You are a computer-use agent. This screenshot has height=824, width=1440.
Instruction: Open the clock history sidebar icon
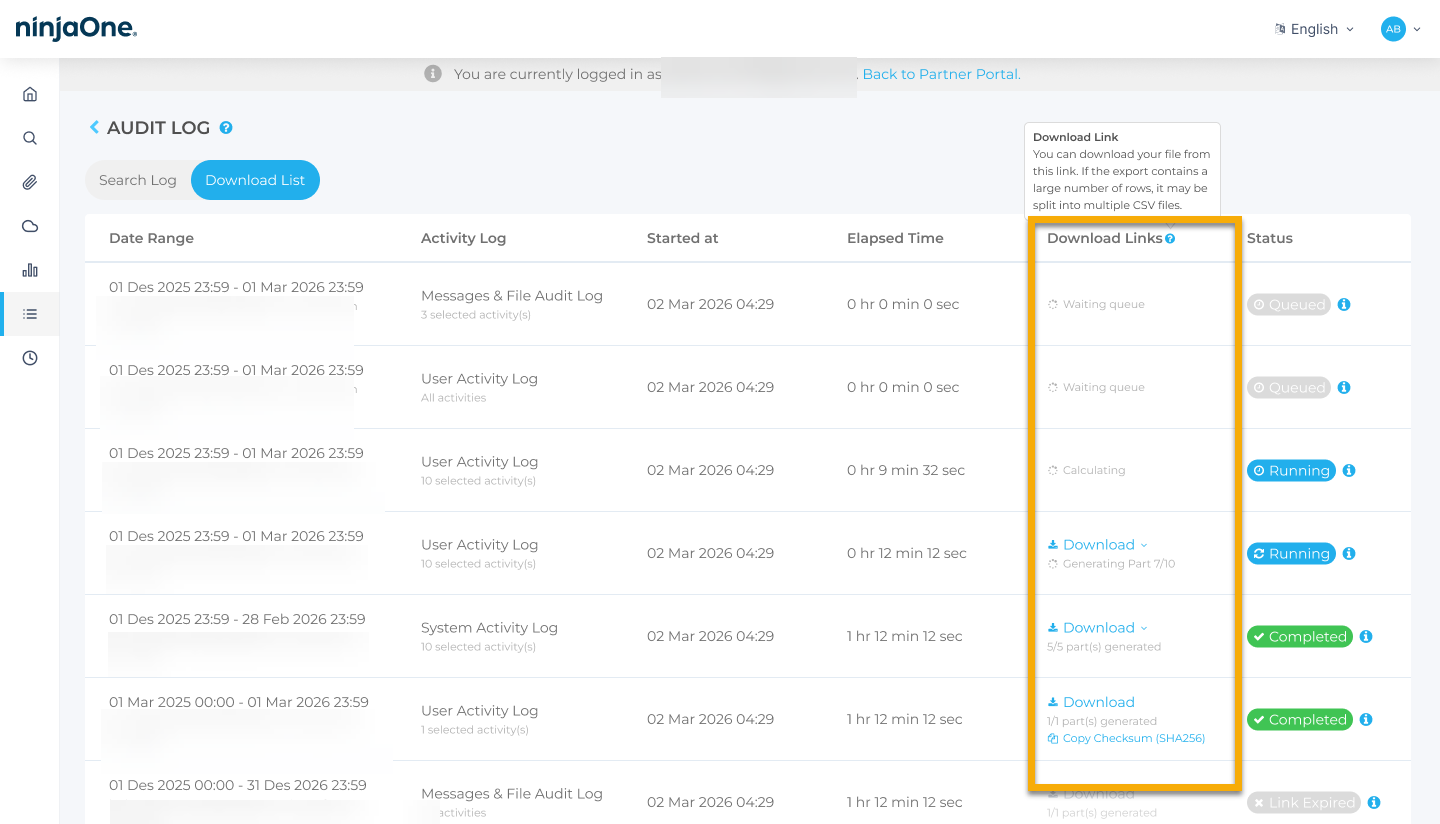[x=30, y=358]
